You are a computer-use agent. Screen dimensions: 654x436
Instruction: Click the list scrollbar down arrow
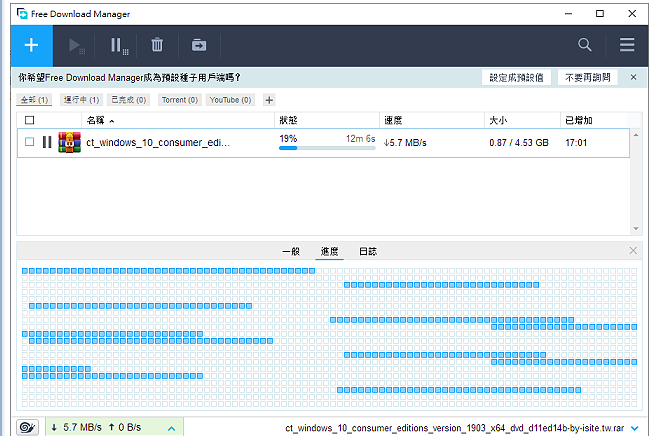click(636, 229)
